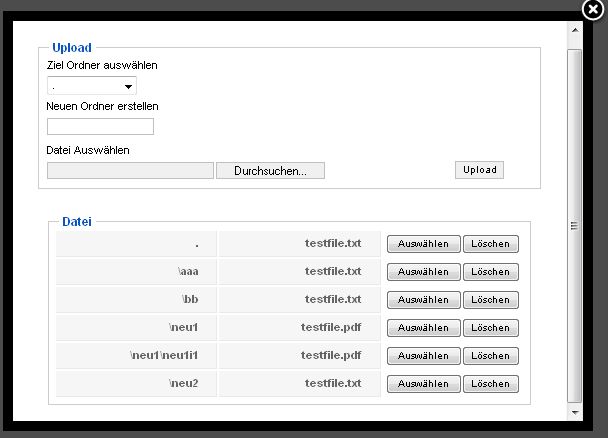This screenshot has height=438, width=608.
Task: Click Auswählen in the \neu2 row
Action: click(x=423, y=384)
